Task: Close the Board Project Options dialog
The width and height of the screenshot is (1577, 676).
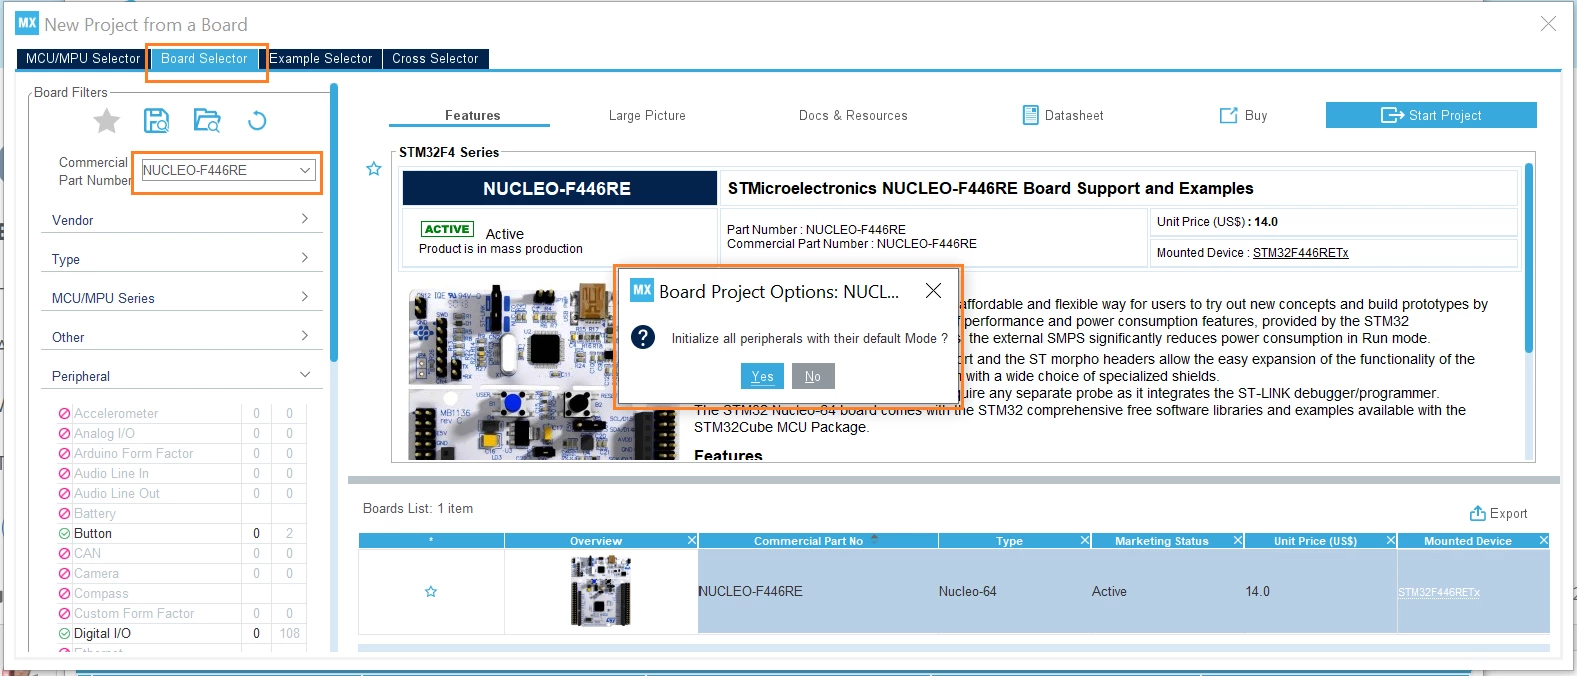Action: (933, 291)
